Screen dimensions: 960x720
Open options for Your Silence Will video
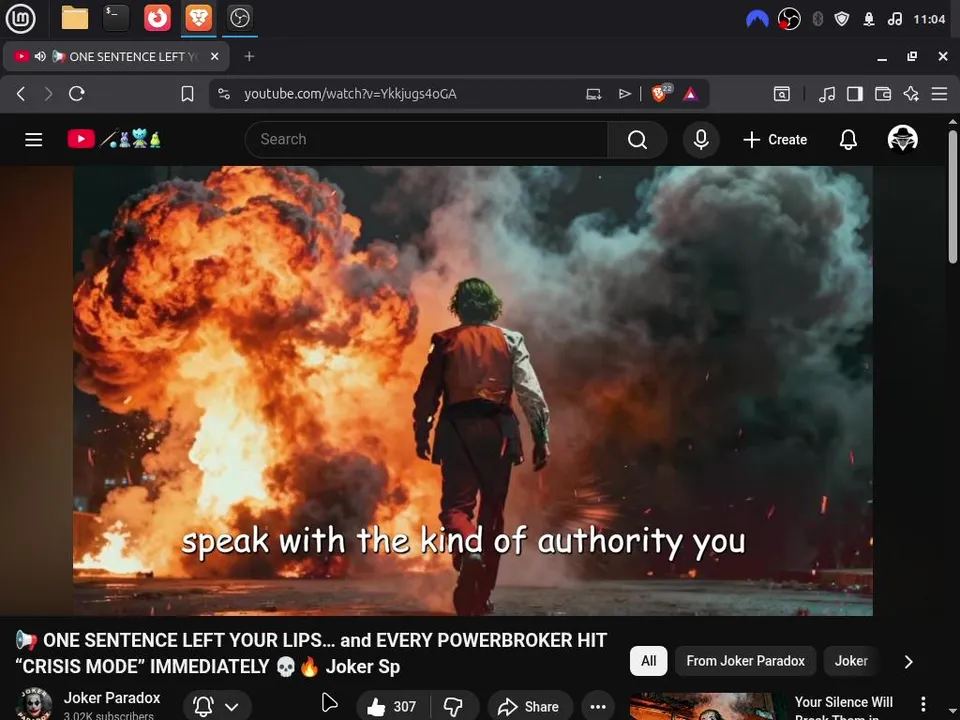[x=923, y=704]
